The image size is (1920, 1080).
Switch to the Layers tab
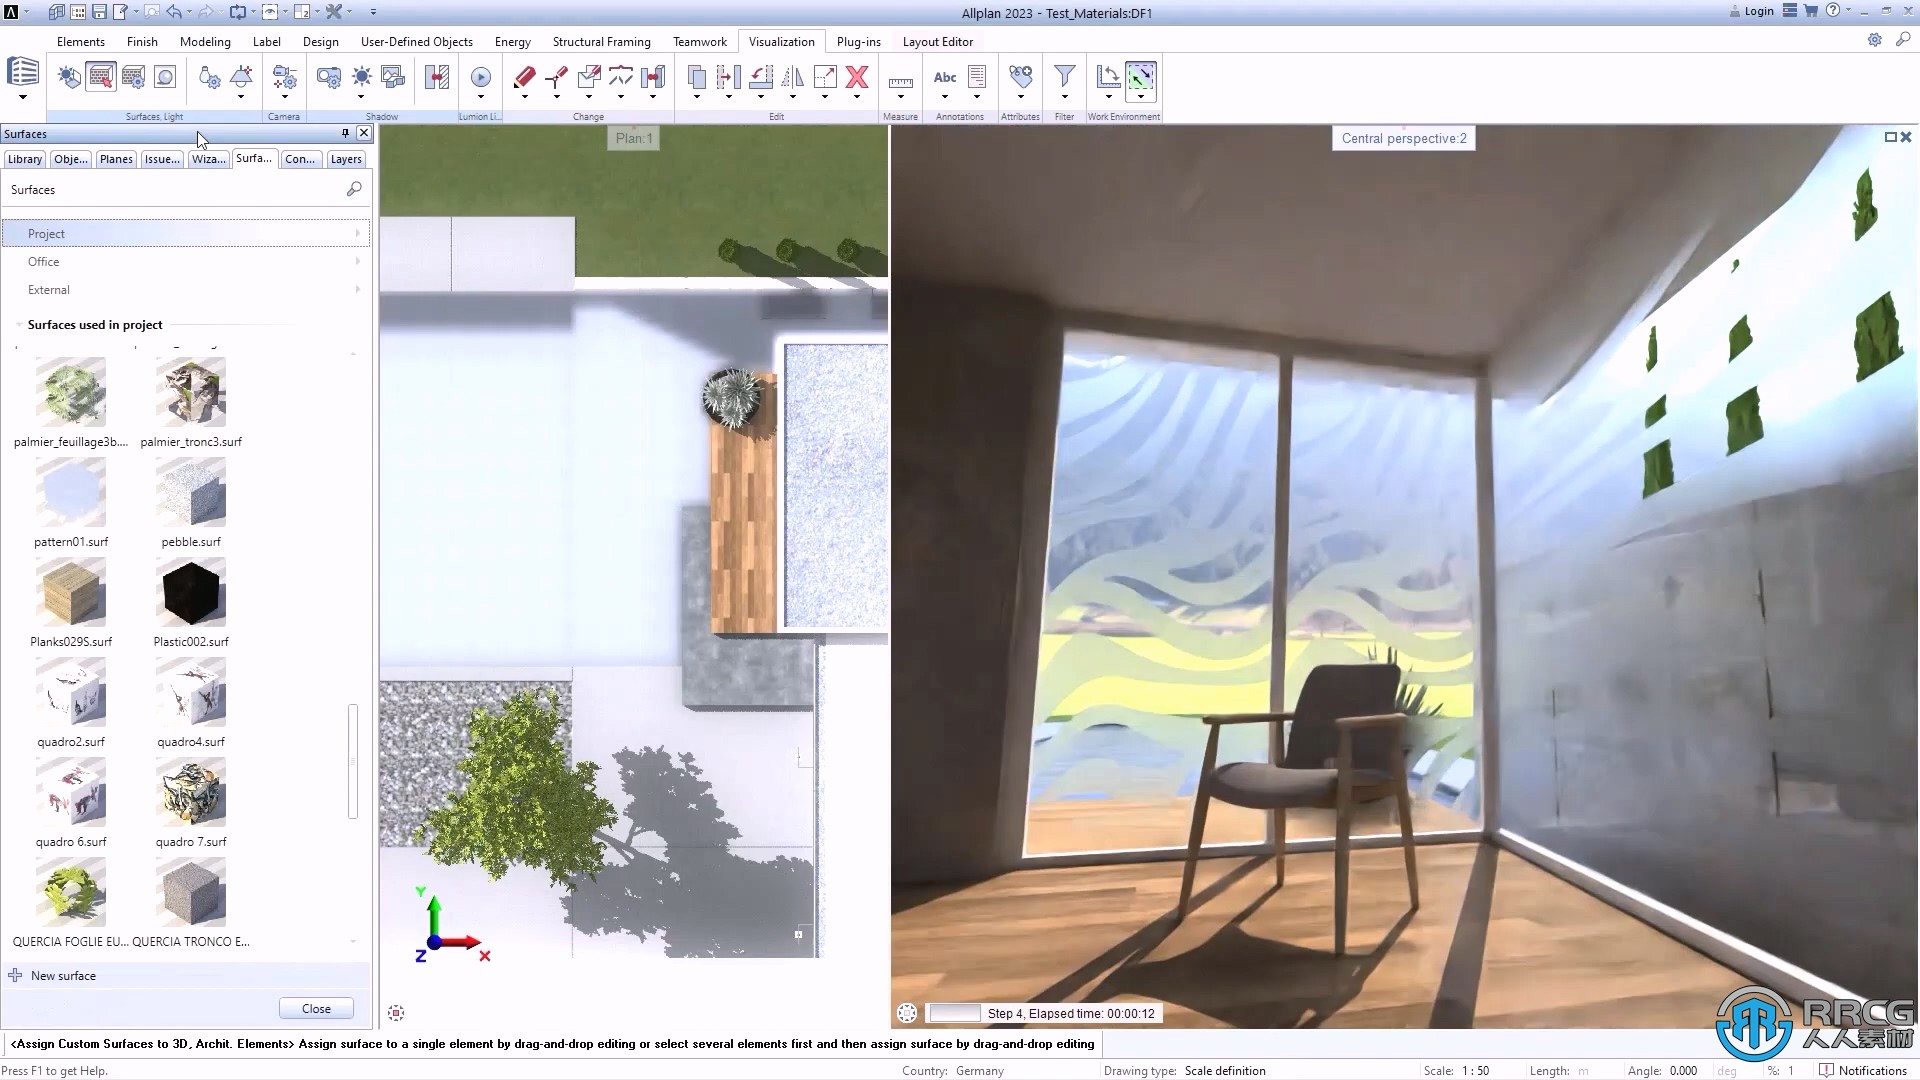click(x=345, y=158)
